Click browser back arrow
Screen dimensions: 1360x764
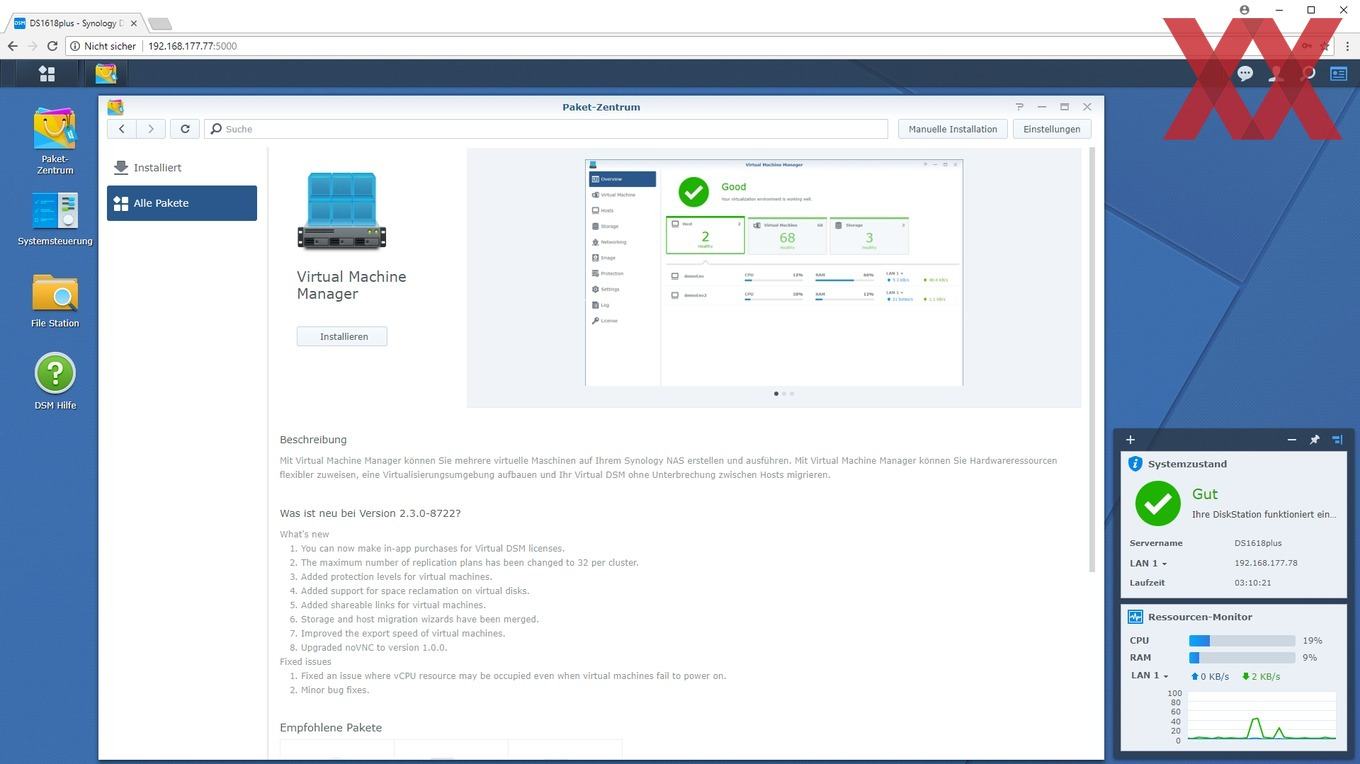click(13, 46)
